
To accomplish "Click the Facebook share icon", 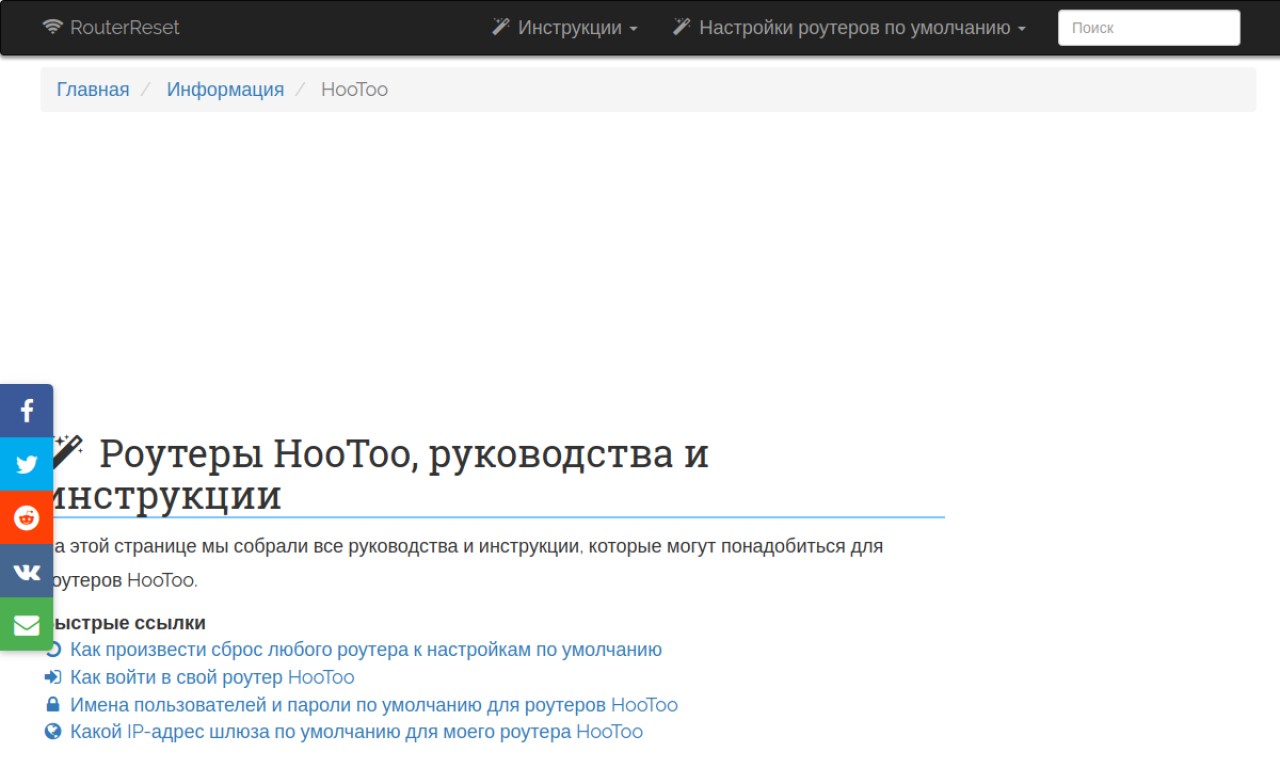I will (27, 410).
